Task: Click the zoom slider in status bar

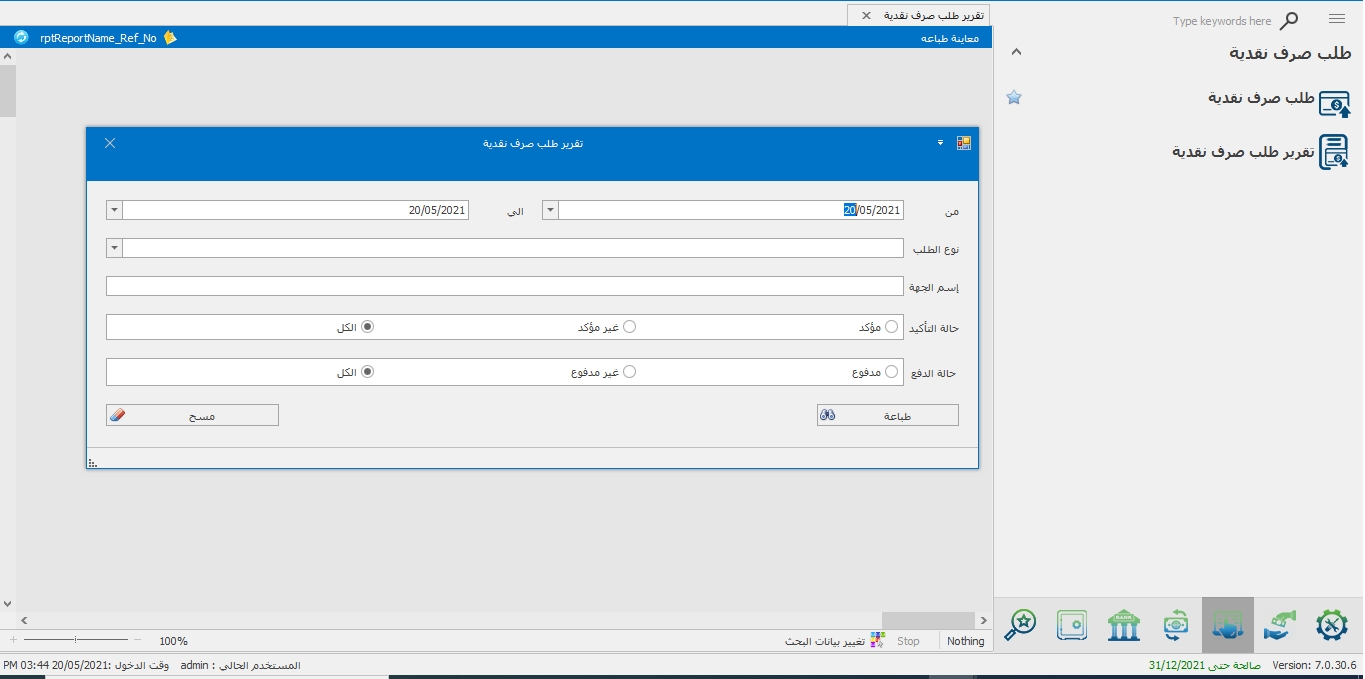Action: 76,639
